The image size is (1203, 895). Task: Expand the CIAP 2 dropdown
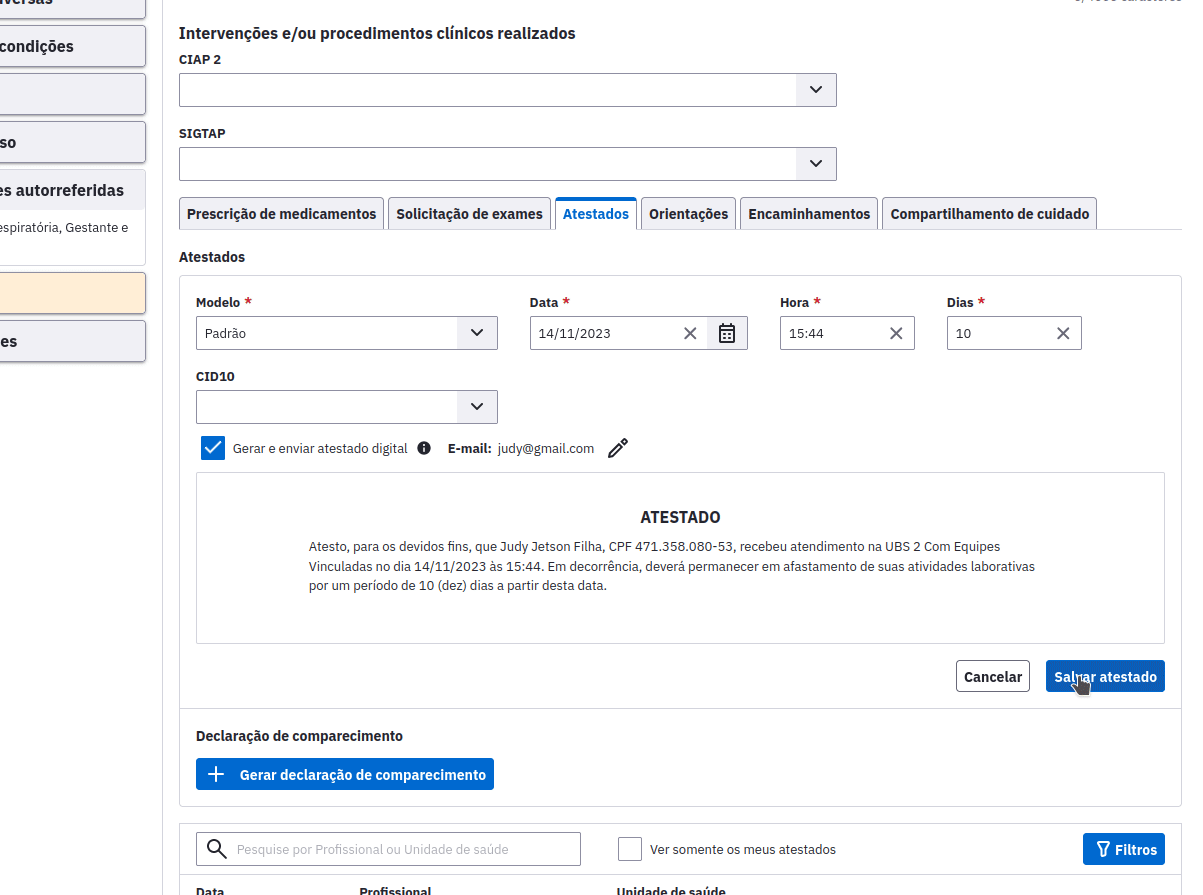pos(816,90)
